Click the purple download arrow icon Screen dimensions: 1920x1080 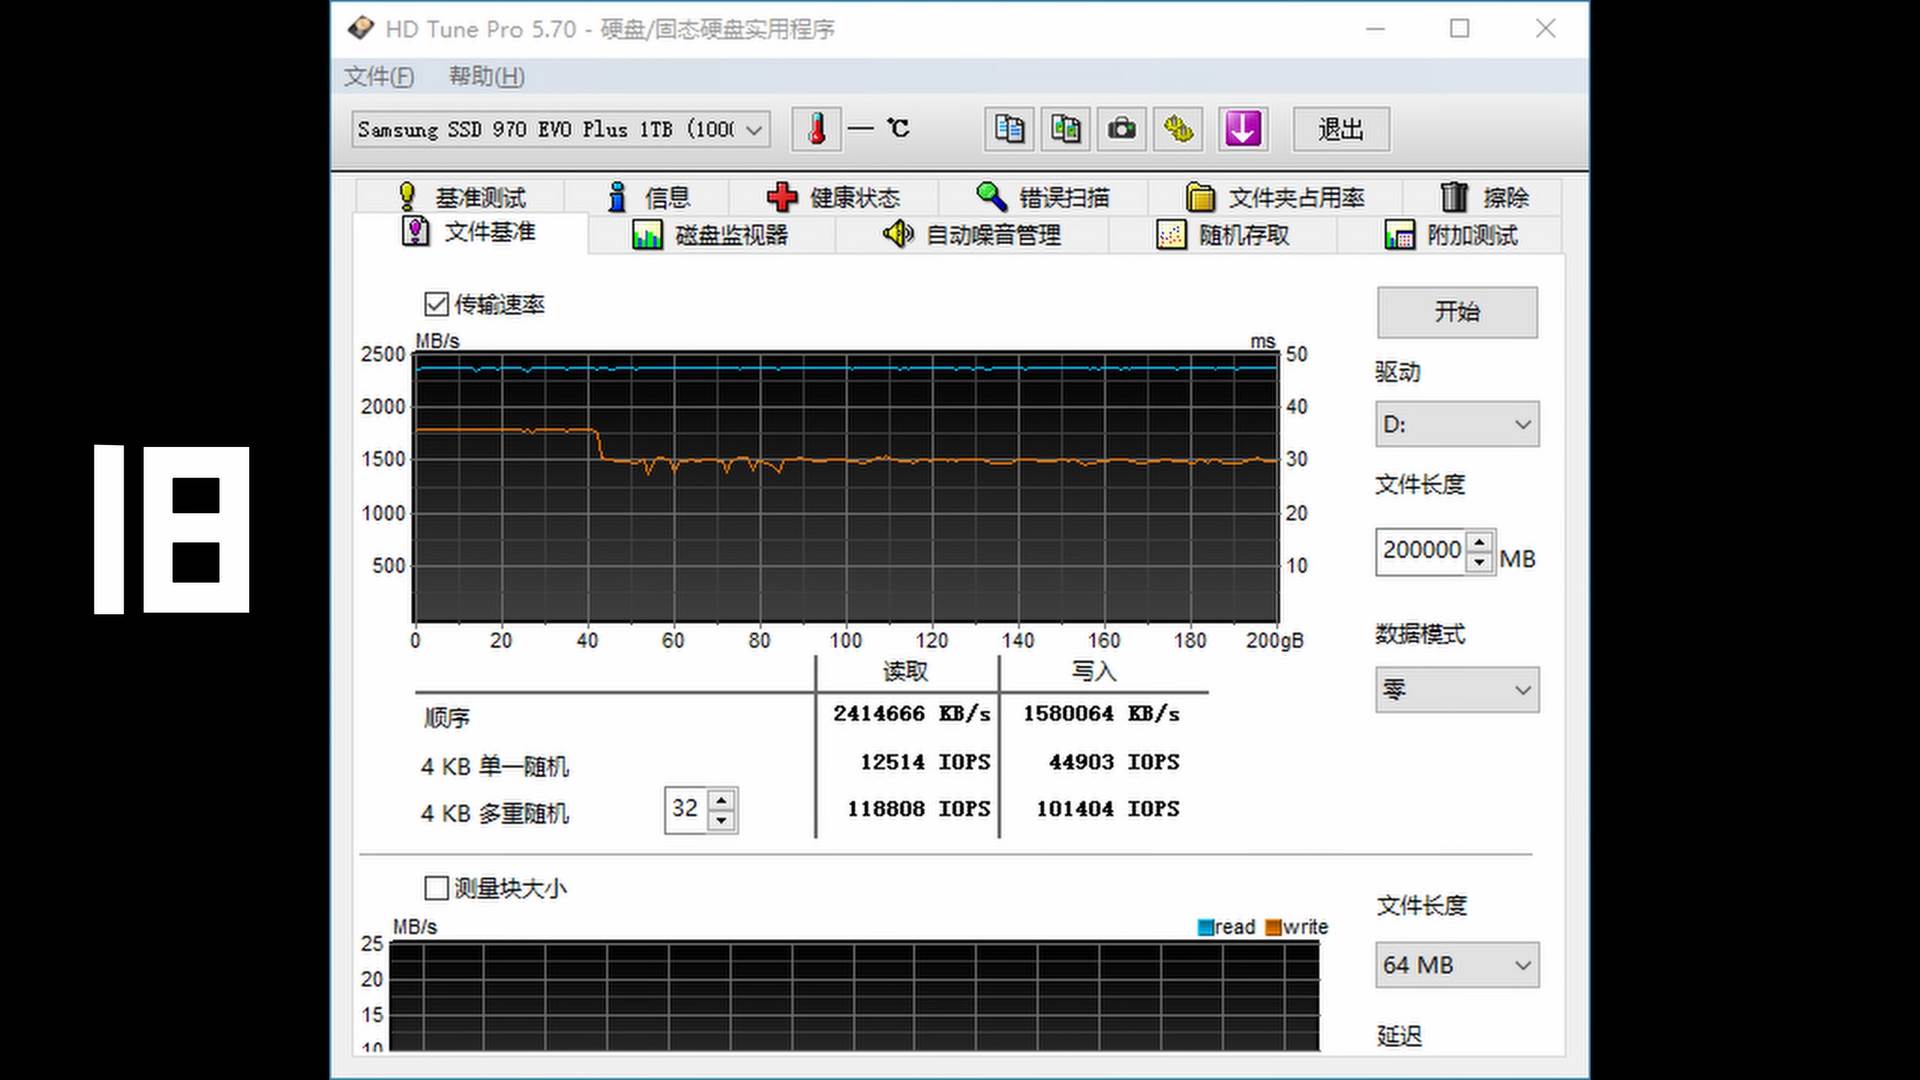(x=1242, y=129)
